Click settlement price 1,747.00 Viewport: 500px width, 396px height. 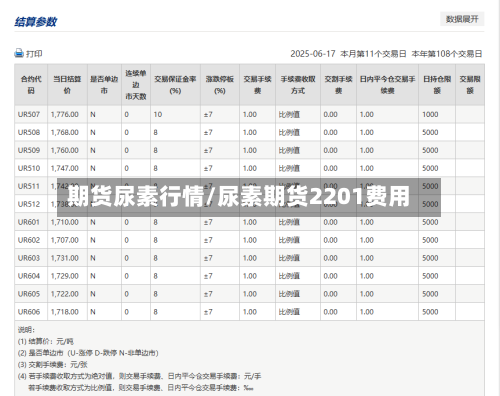coord(65,168)
